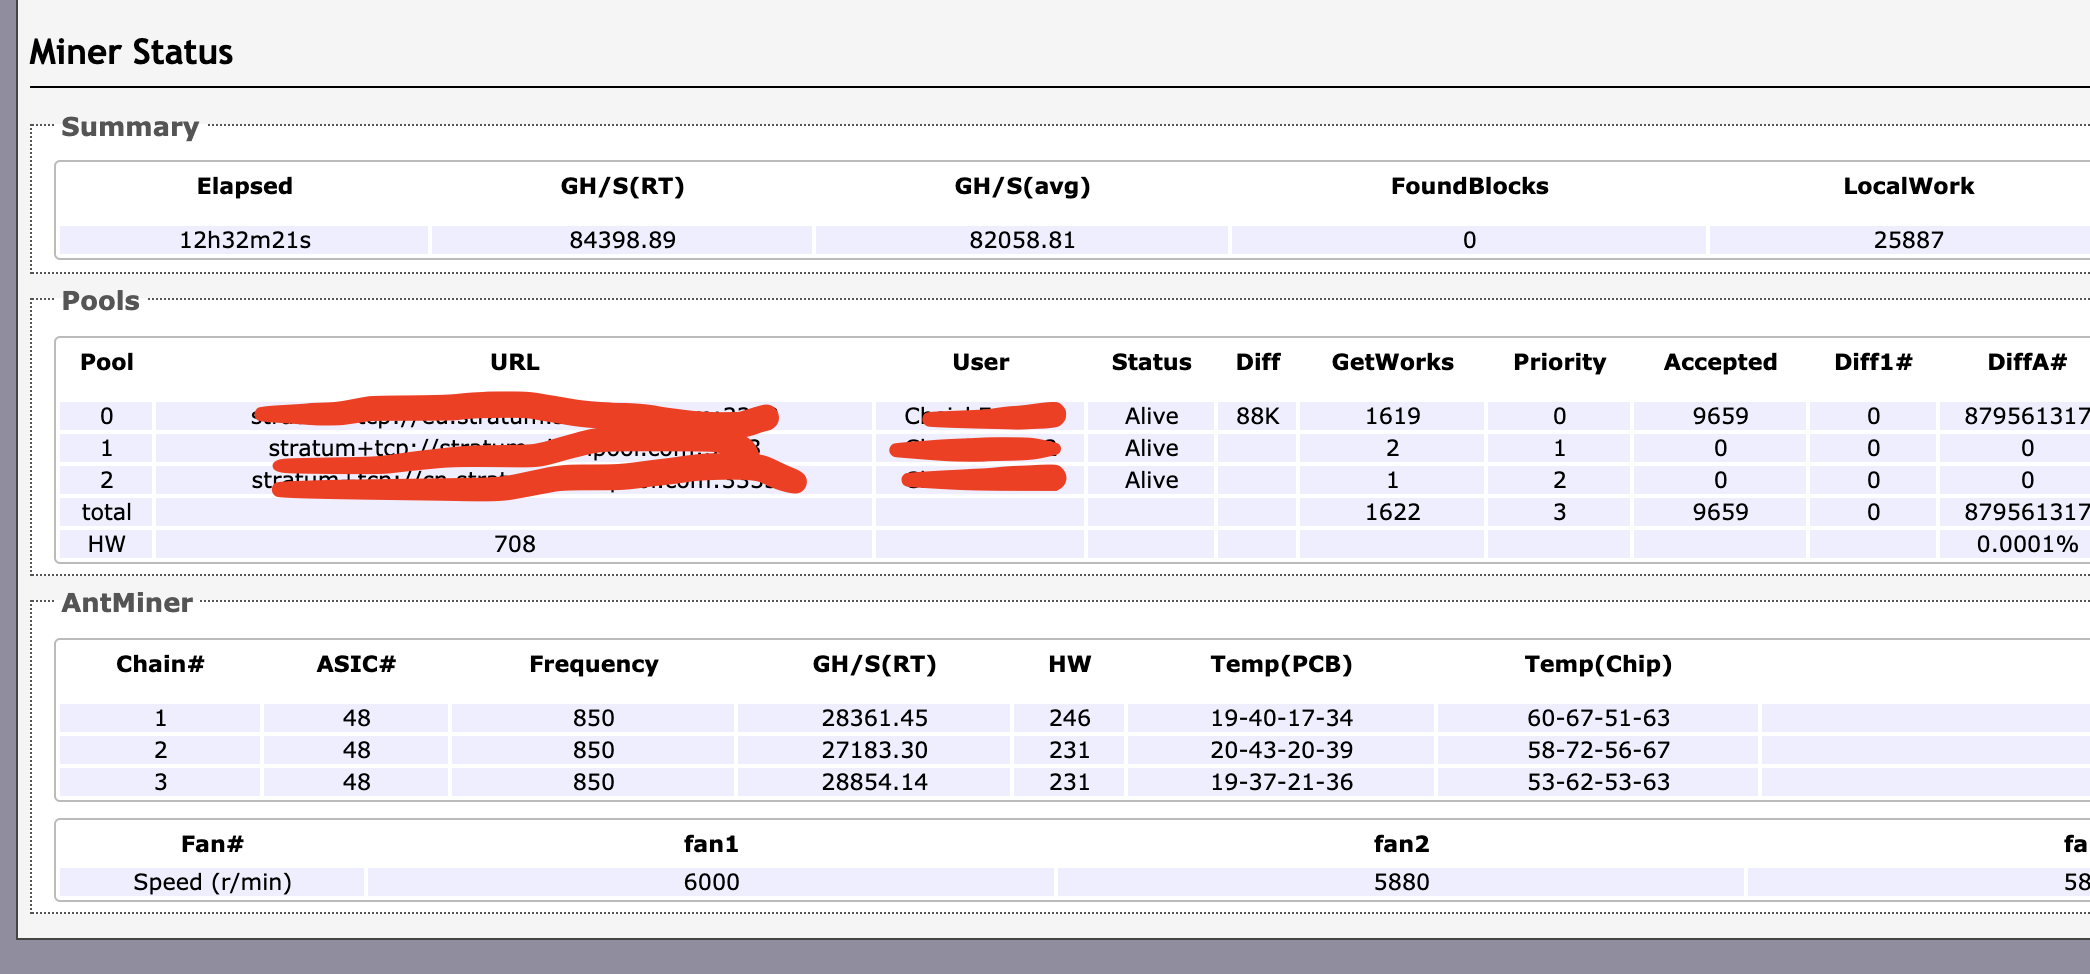This screenshot has height=974, width=2090.
Task: Select the LocalWork value 25887
Action: pyautogui.click(x=1908, y=240)
